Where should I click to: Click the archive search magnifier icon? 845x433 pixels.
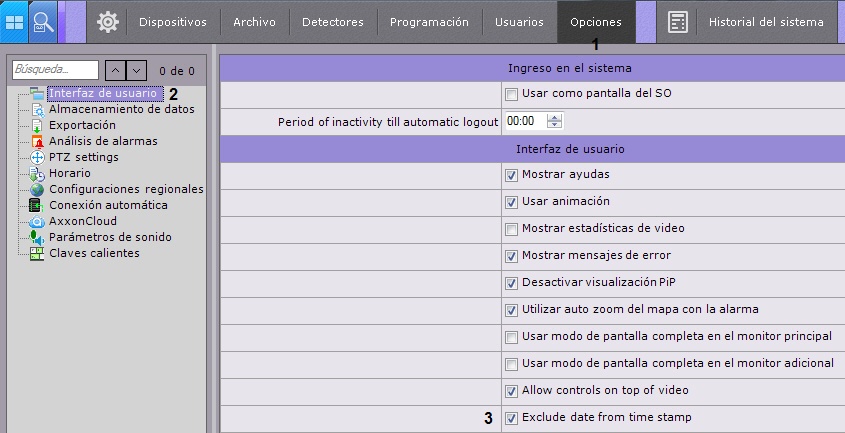(x=43, y=21)
